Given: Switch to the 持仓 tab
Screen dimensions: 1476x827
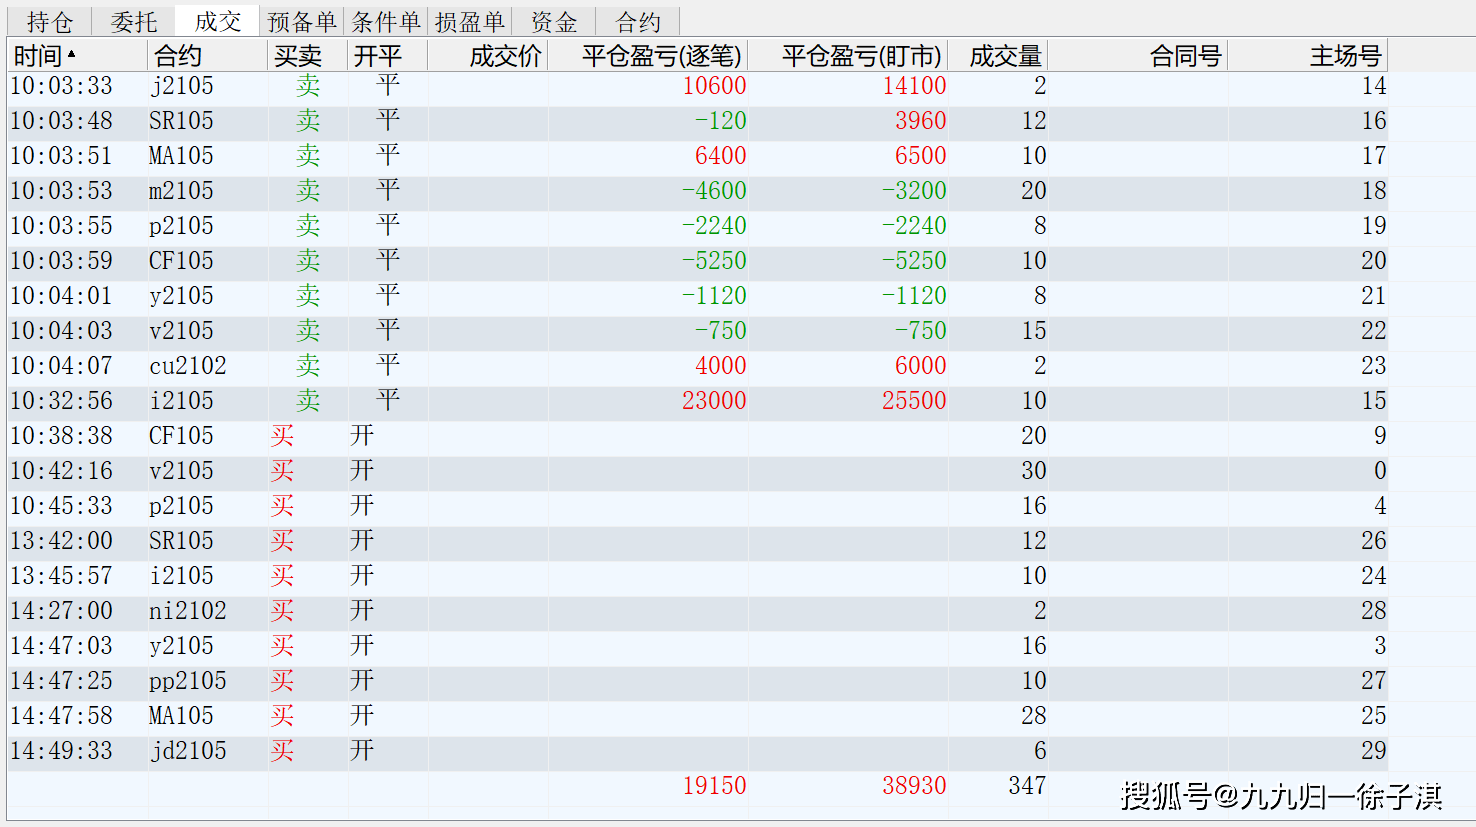Looking at the screenshot, I should (49, 22).
